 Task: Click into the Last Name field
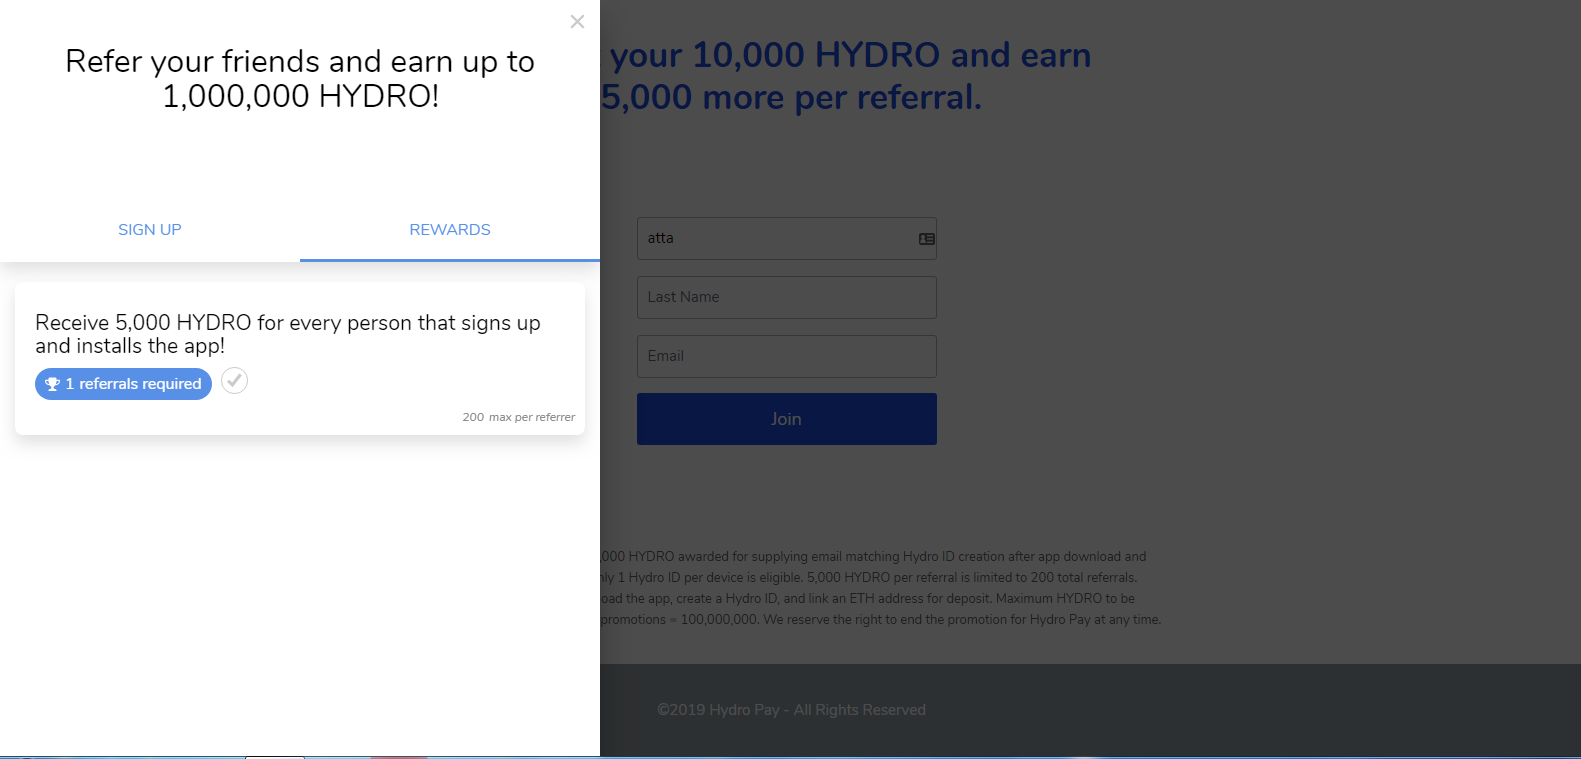(787, 297)
